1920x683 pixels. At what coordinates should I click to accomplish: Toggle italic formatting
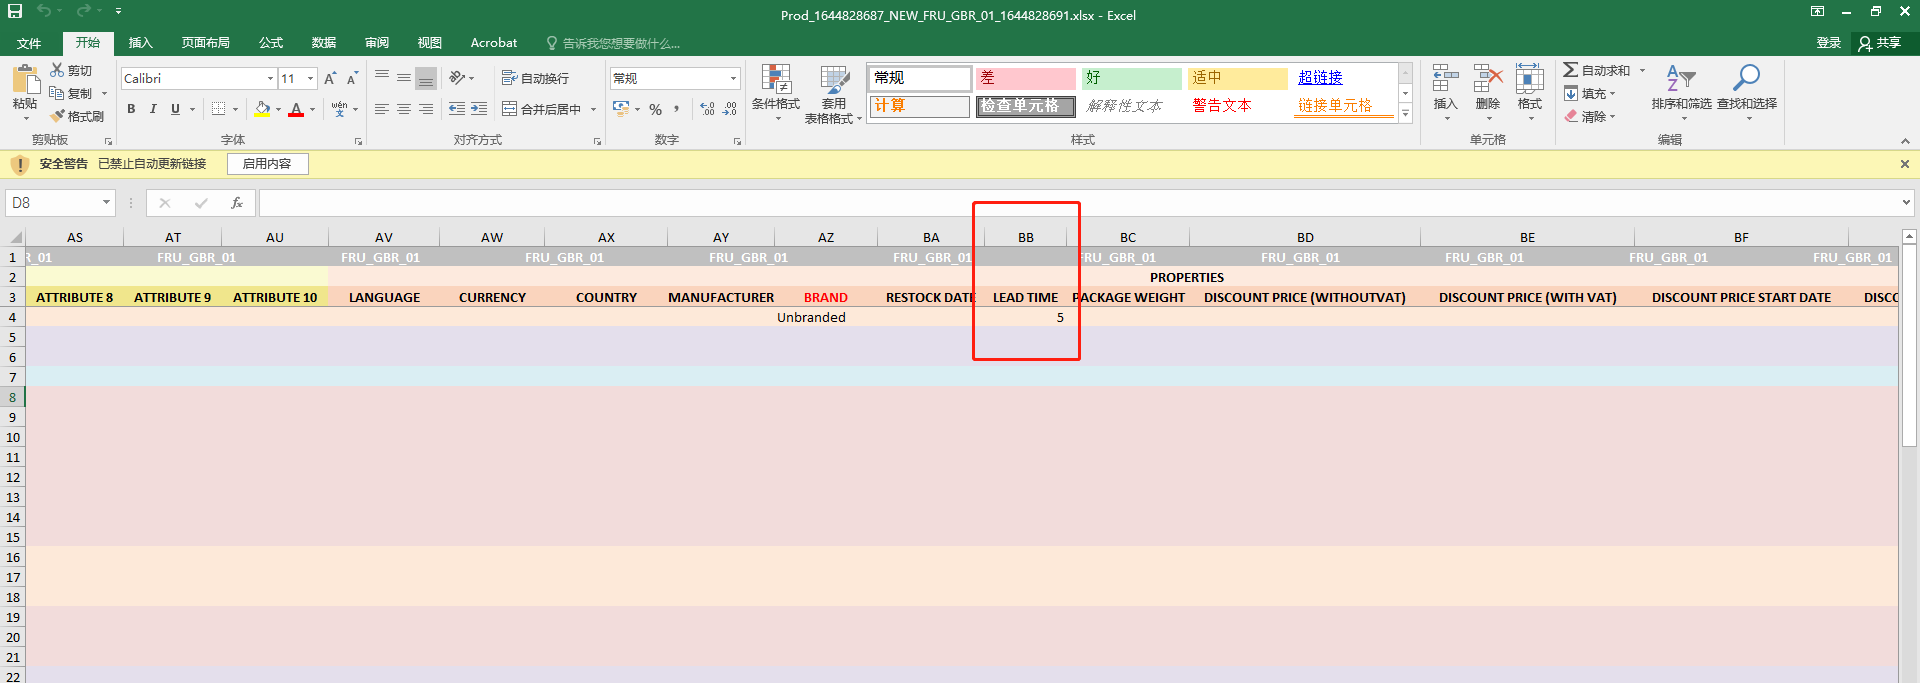point(153,109)
